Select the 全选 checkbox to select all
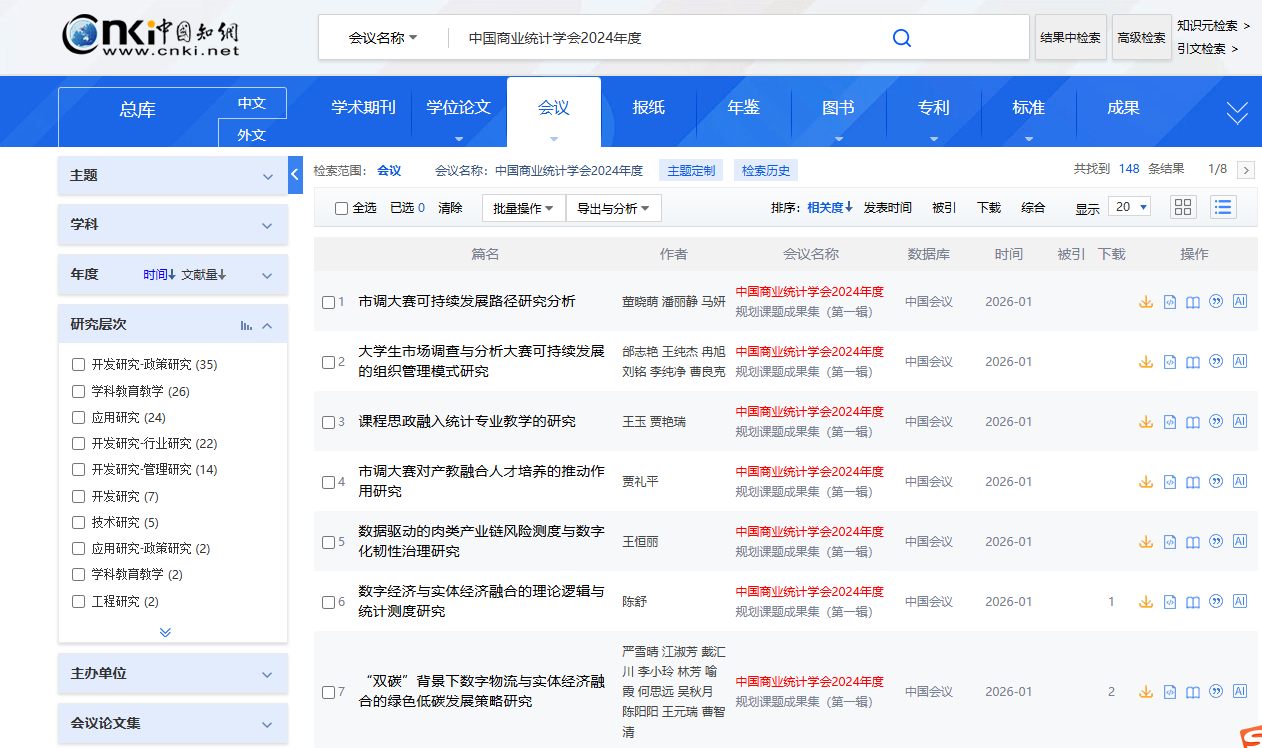1262x748 pixels. click(x=339, y=207)
